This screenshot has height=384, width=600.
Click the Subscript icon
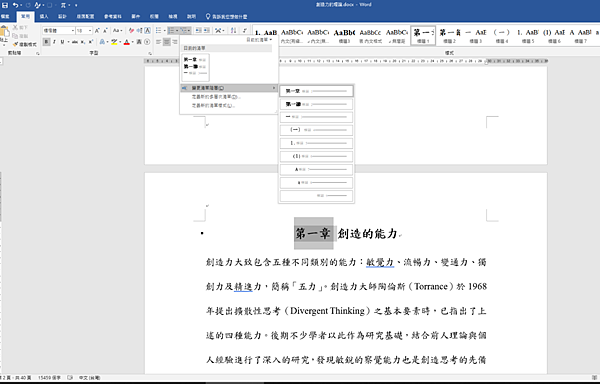click(83, 42)
